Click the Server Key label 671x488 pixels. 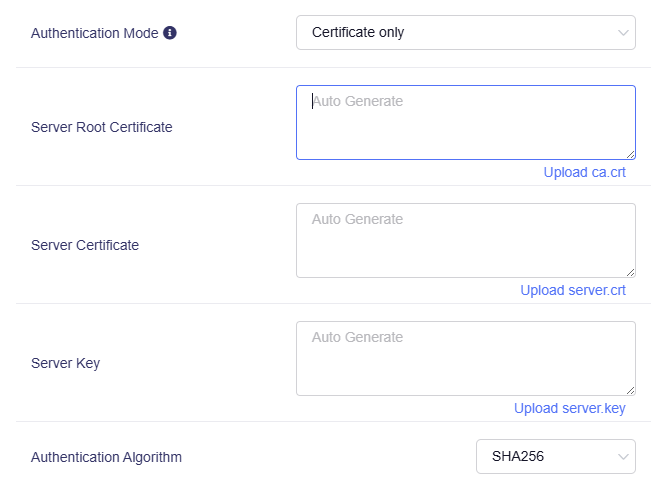(x=65, y=363)
